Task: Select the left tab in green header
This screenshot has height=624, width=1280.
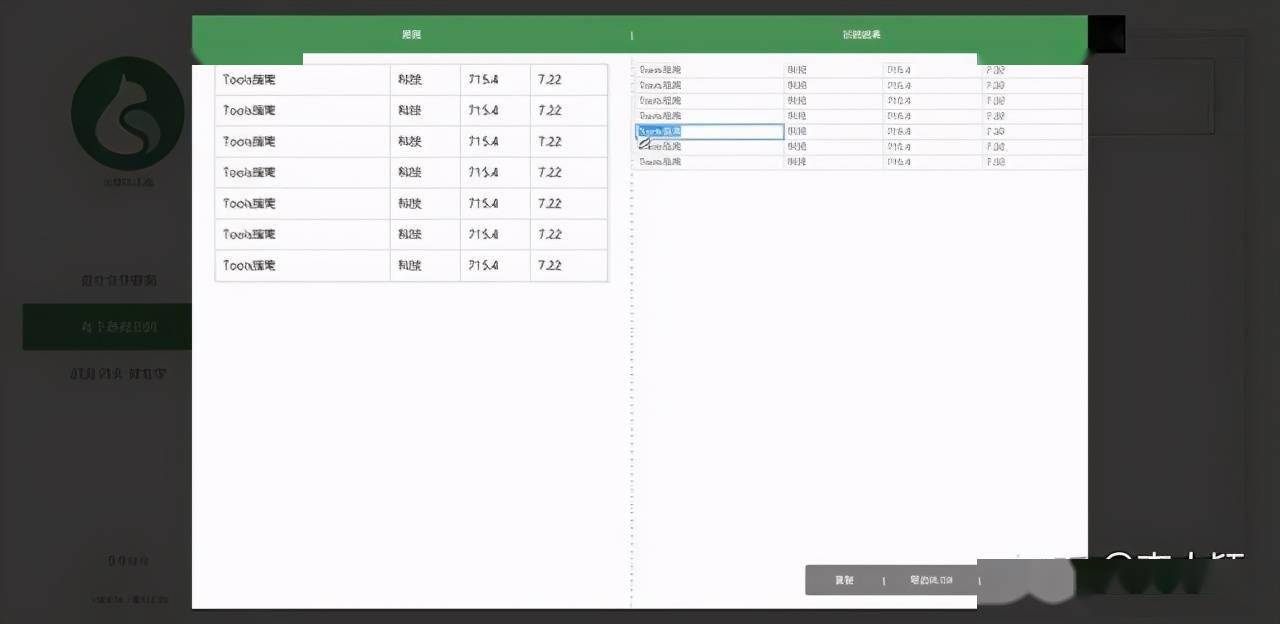Action: [411, 35]
